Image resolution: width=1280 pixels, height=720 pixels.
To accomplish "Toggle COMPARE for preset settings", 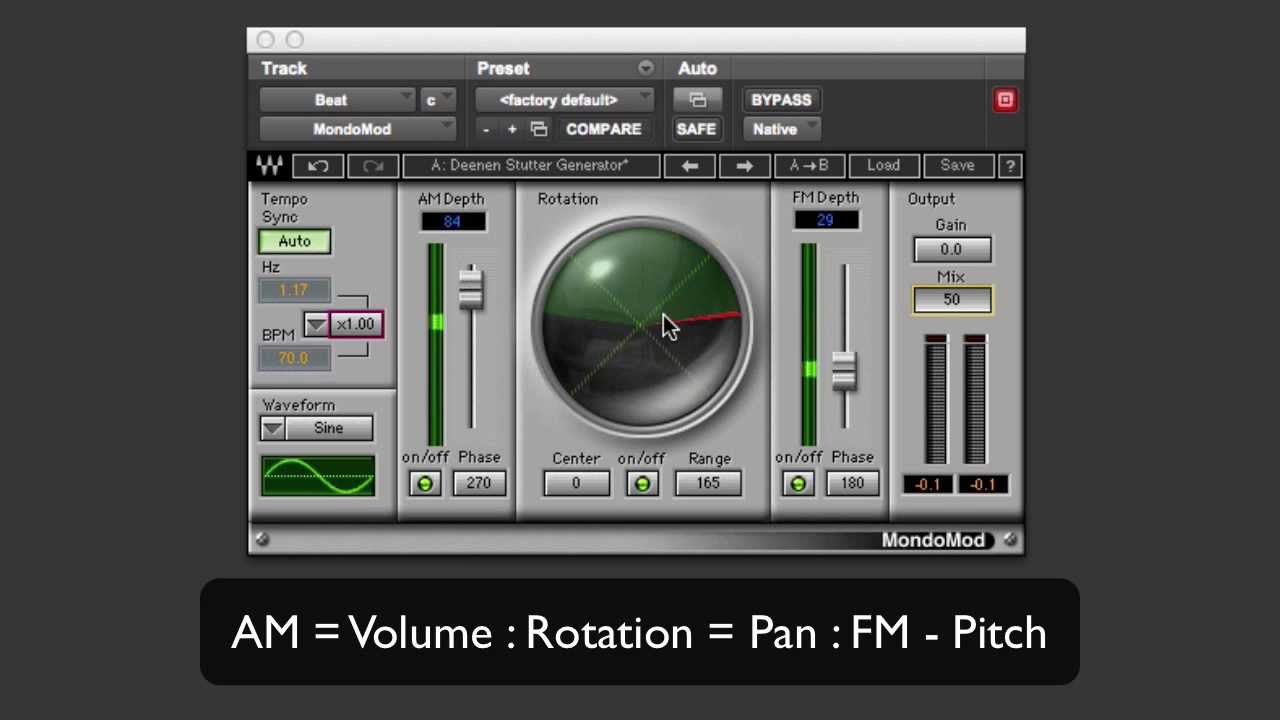I will click(x=603, y=129).
